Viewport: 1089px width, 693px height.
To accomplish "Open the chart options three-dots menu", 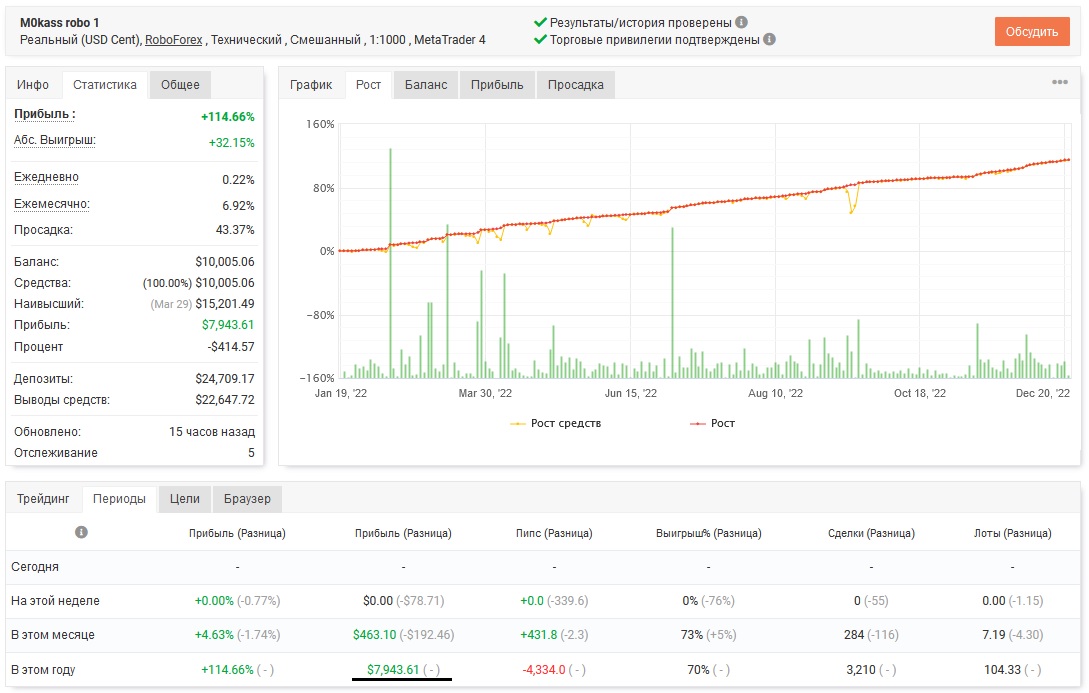I will click(x=1059, y=82).
